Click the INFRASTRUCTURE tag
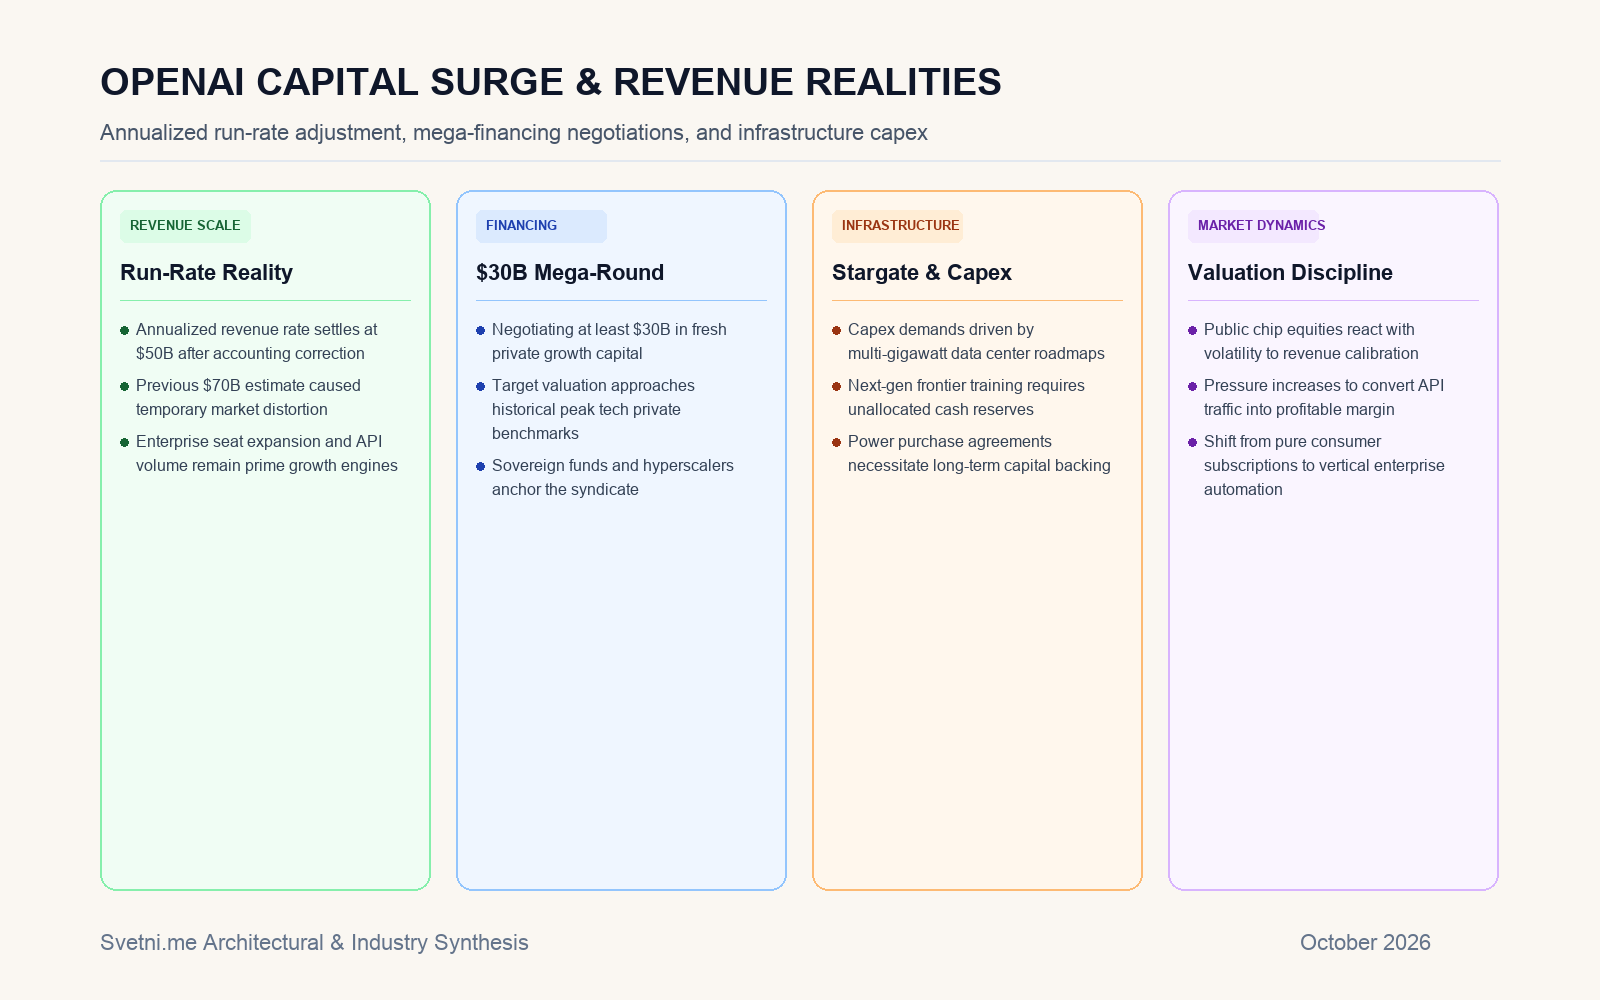Screen dimensions: 1600x1000 898,226
